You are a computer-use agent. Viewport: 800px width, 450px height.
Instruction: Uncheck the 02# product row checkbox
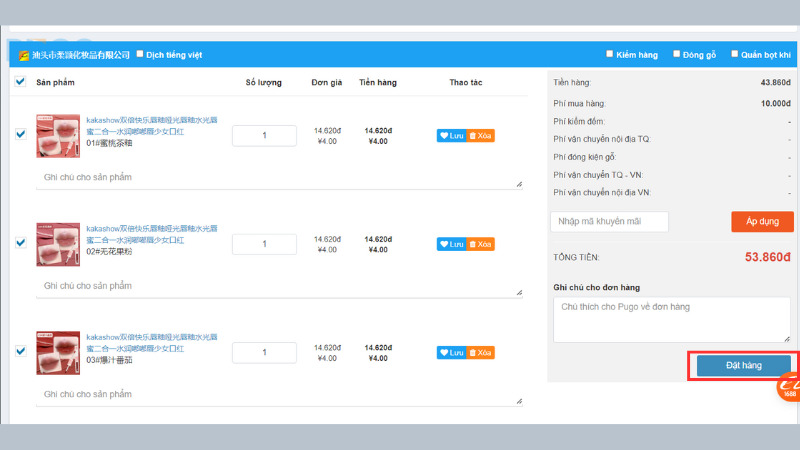click(x=21, y=243)
